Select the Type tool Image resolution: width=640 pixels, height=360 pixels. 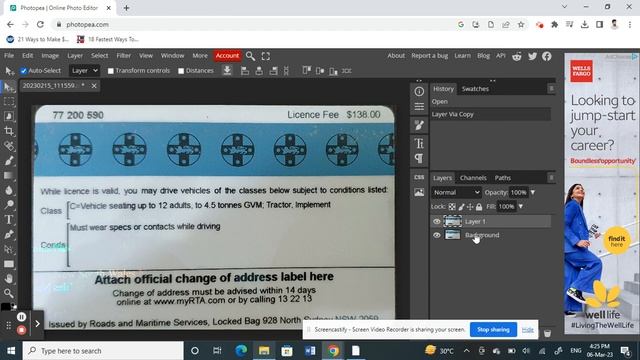click(x=9, y=220)
